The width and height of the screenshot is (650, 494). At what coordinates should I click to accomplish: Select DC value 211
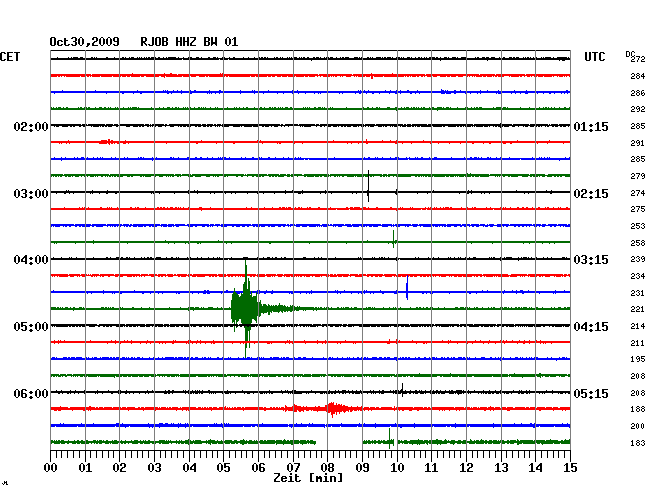(x=638, y=343)
